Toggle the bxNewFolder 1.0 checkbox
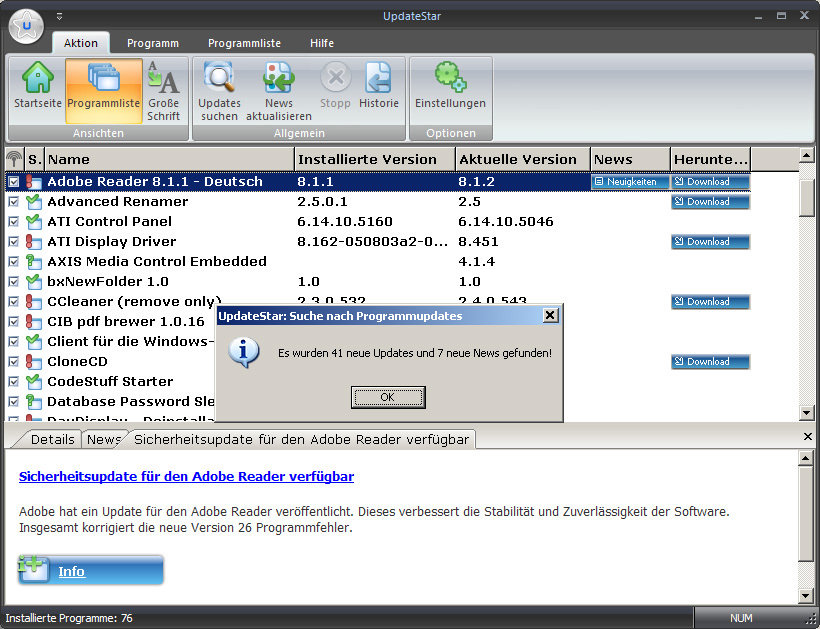This screenshot has width=820, height=629. (14, 281)
